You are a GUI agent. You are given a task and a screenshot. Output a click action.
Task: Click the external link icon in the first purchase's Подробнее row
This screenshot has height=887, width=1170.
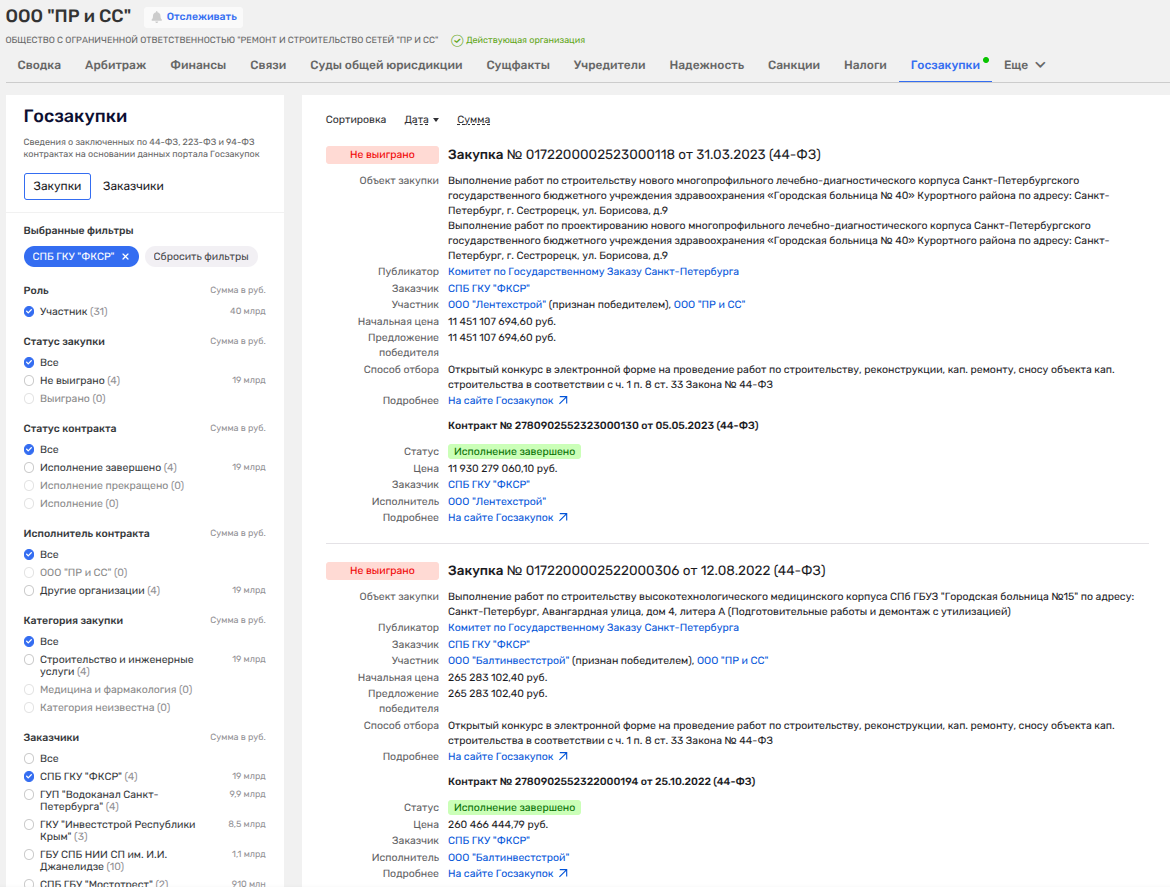563,401
